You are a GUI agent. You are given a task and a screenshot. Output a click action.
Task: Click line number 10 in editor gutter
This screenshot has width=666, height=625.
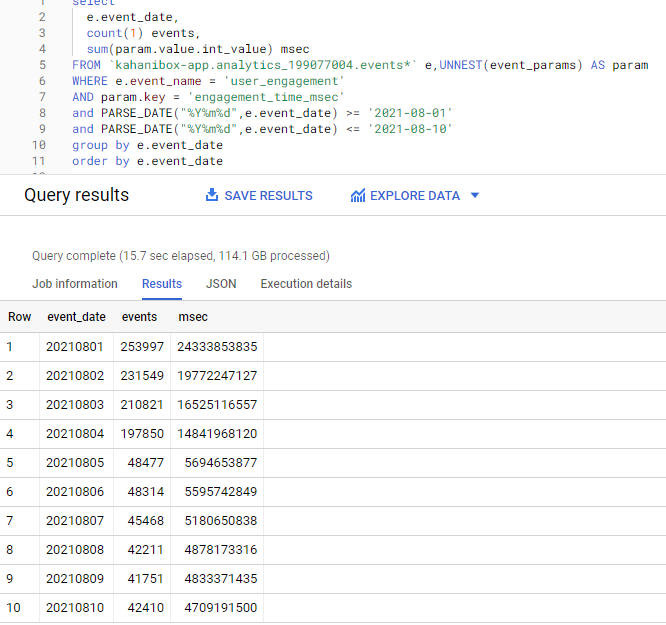38,145
